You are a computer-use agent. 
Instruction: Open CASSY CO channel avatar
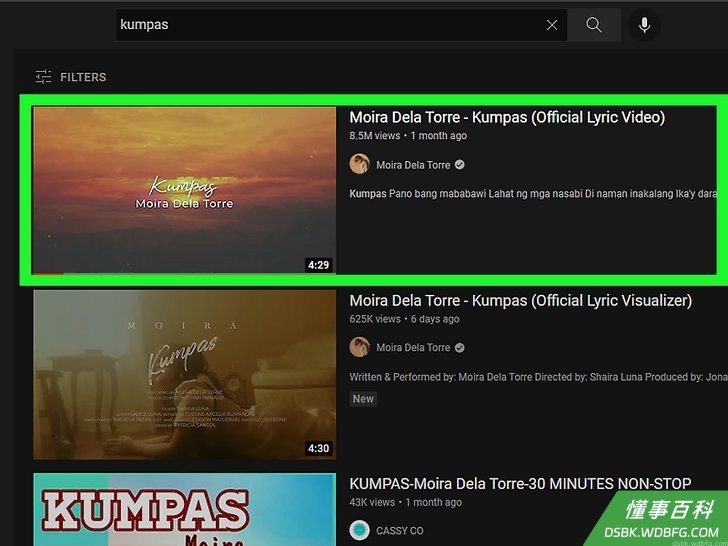359,530
